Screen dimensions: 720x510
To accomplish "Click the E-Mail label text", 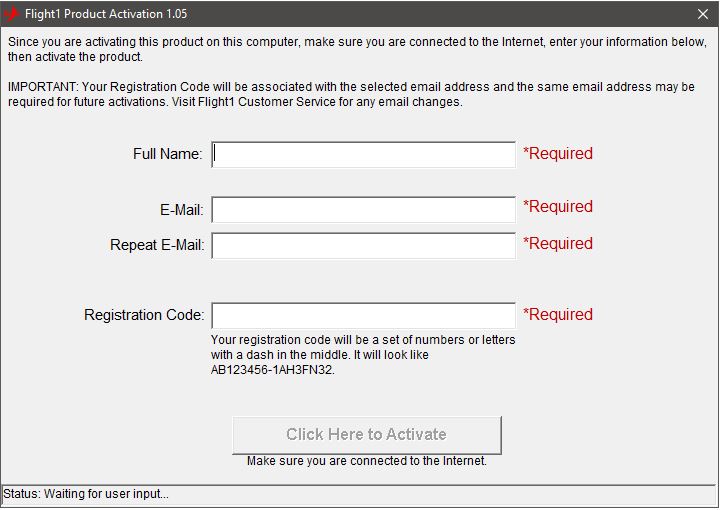I will (181, 210).
